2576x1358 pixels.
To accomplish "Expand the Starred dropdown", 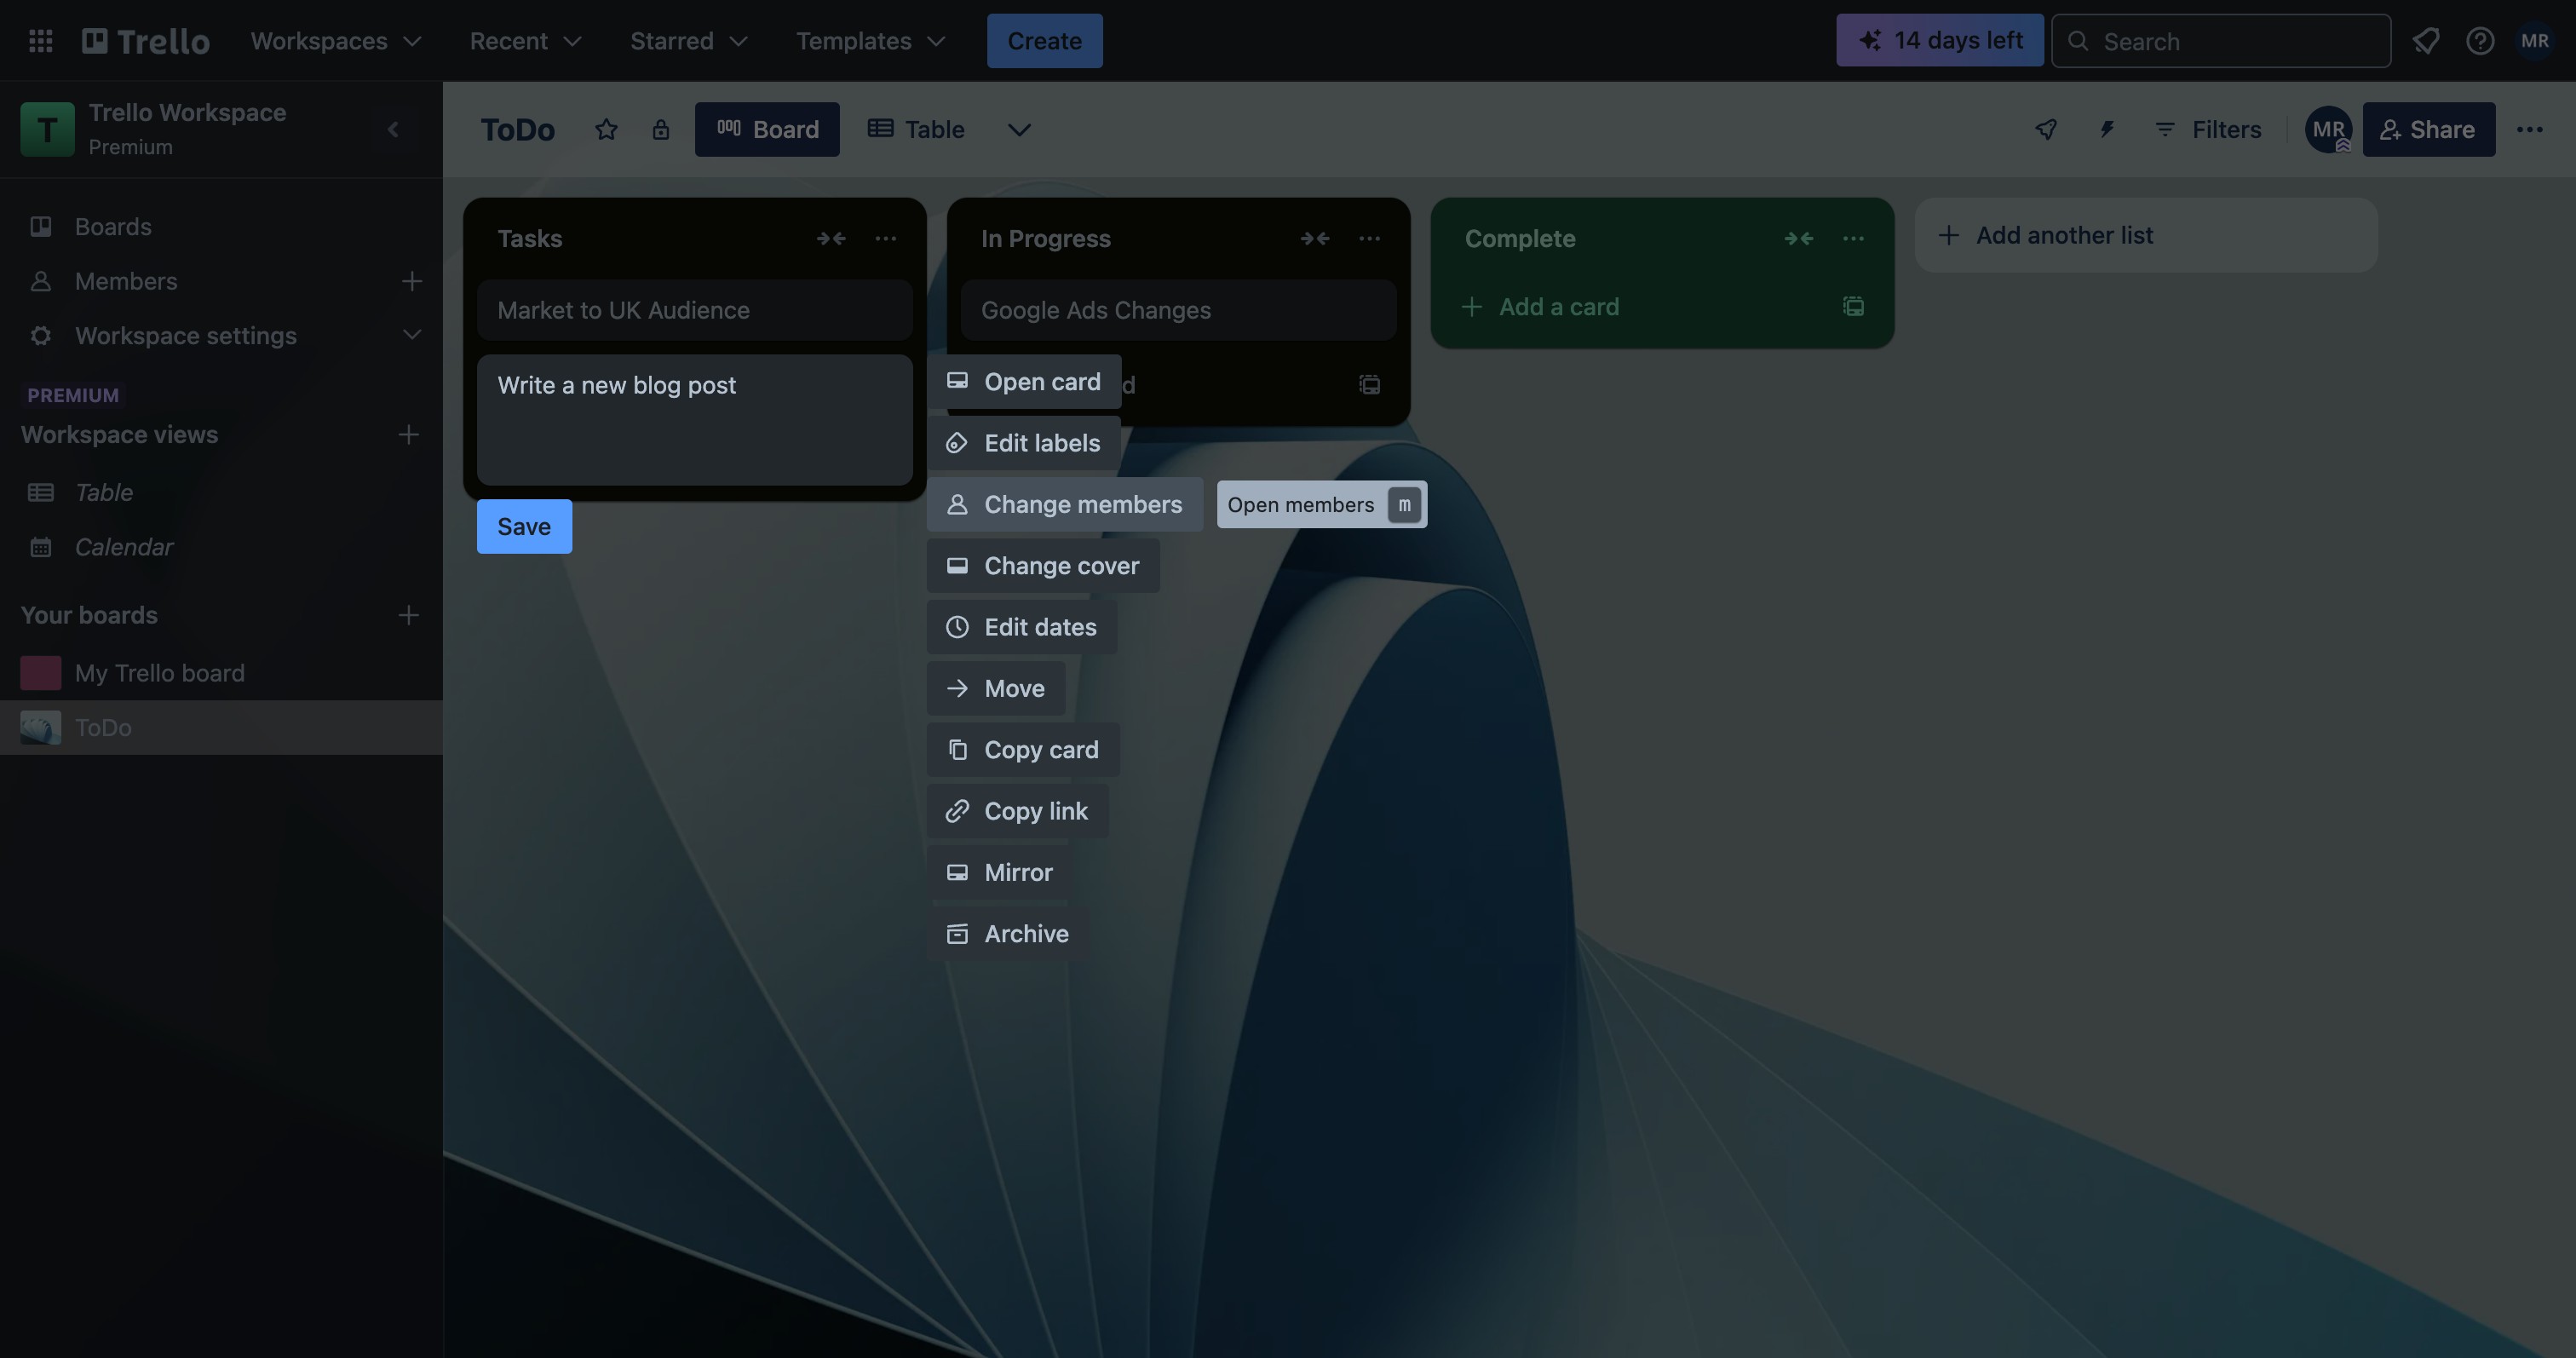I will tap(688, 41).
